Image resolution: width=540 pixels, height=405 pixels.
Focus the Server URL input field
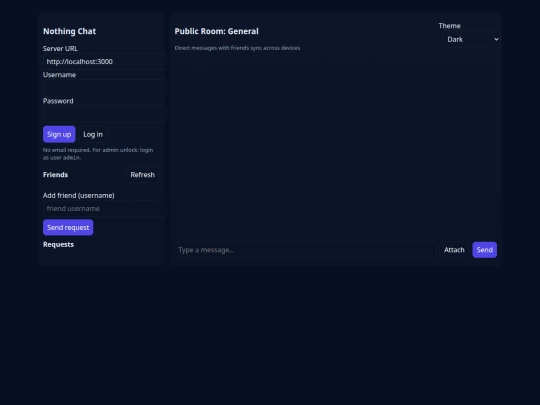[105, 62]
